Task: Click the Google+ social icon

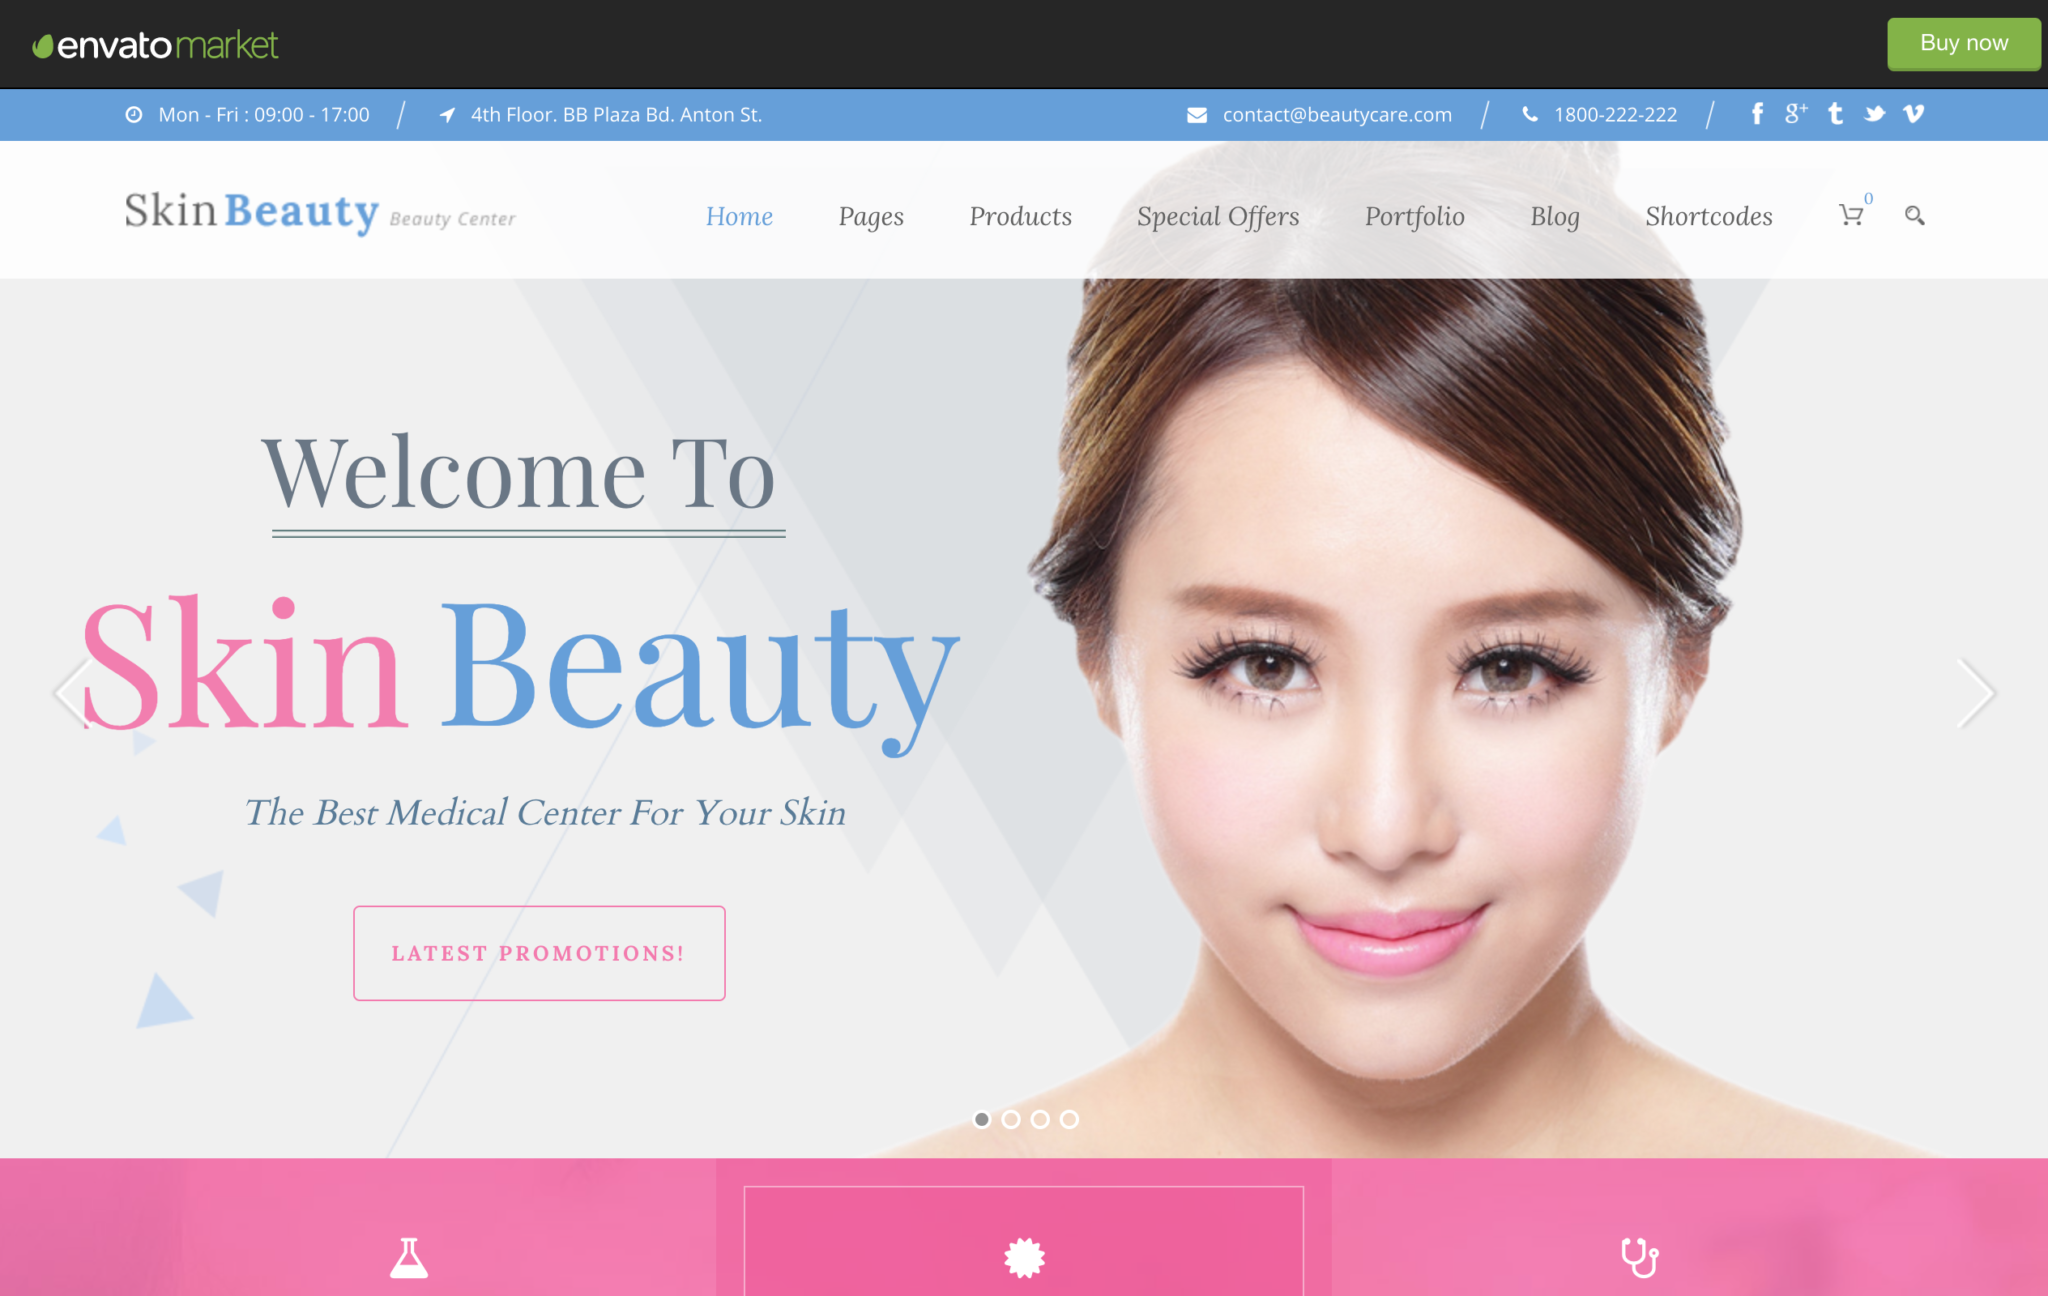Action: point(1796,114)
